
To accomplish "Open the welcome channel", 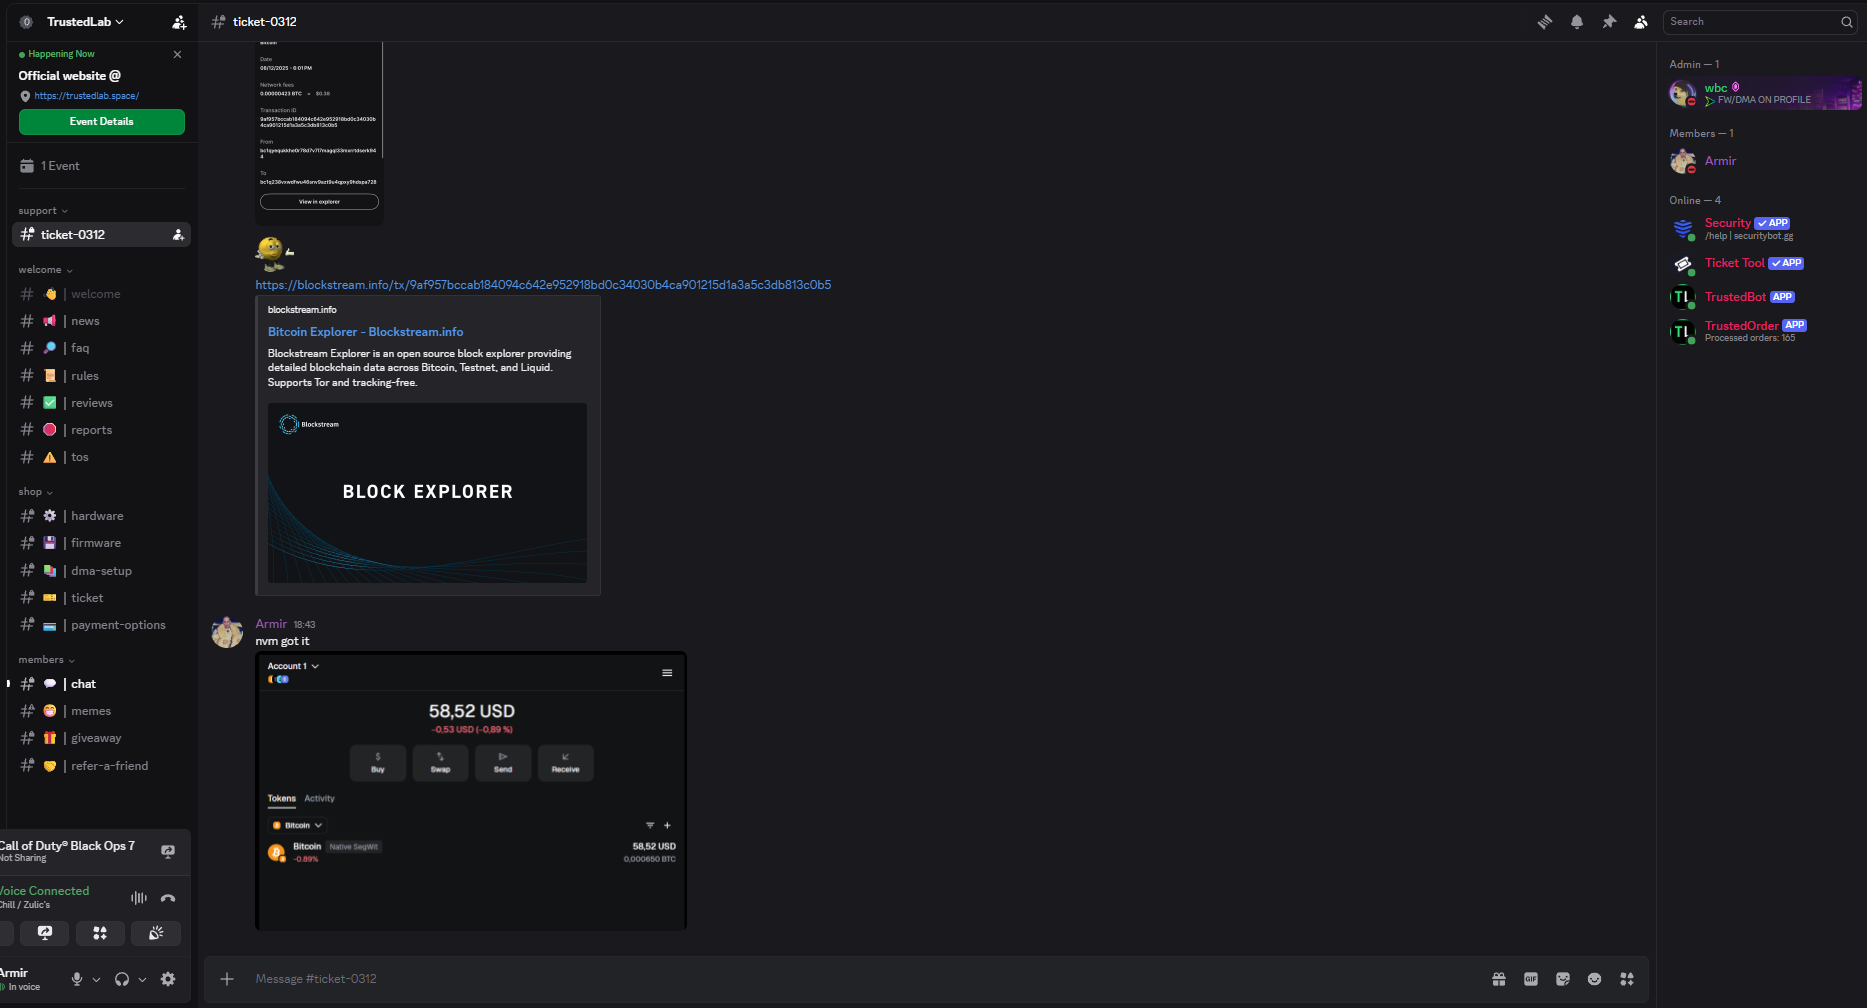I will coord(102,294).
